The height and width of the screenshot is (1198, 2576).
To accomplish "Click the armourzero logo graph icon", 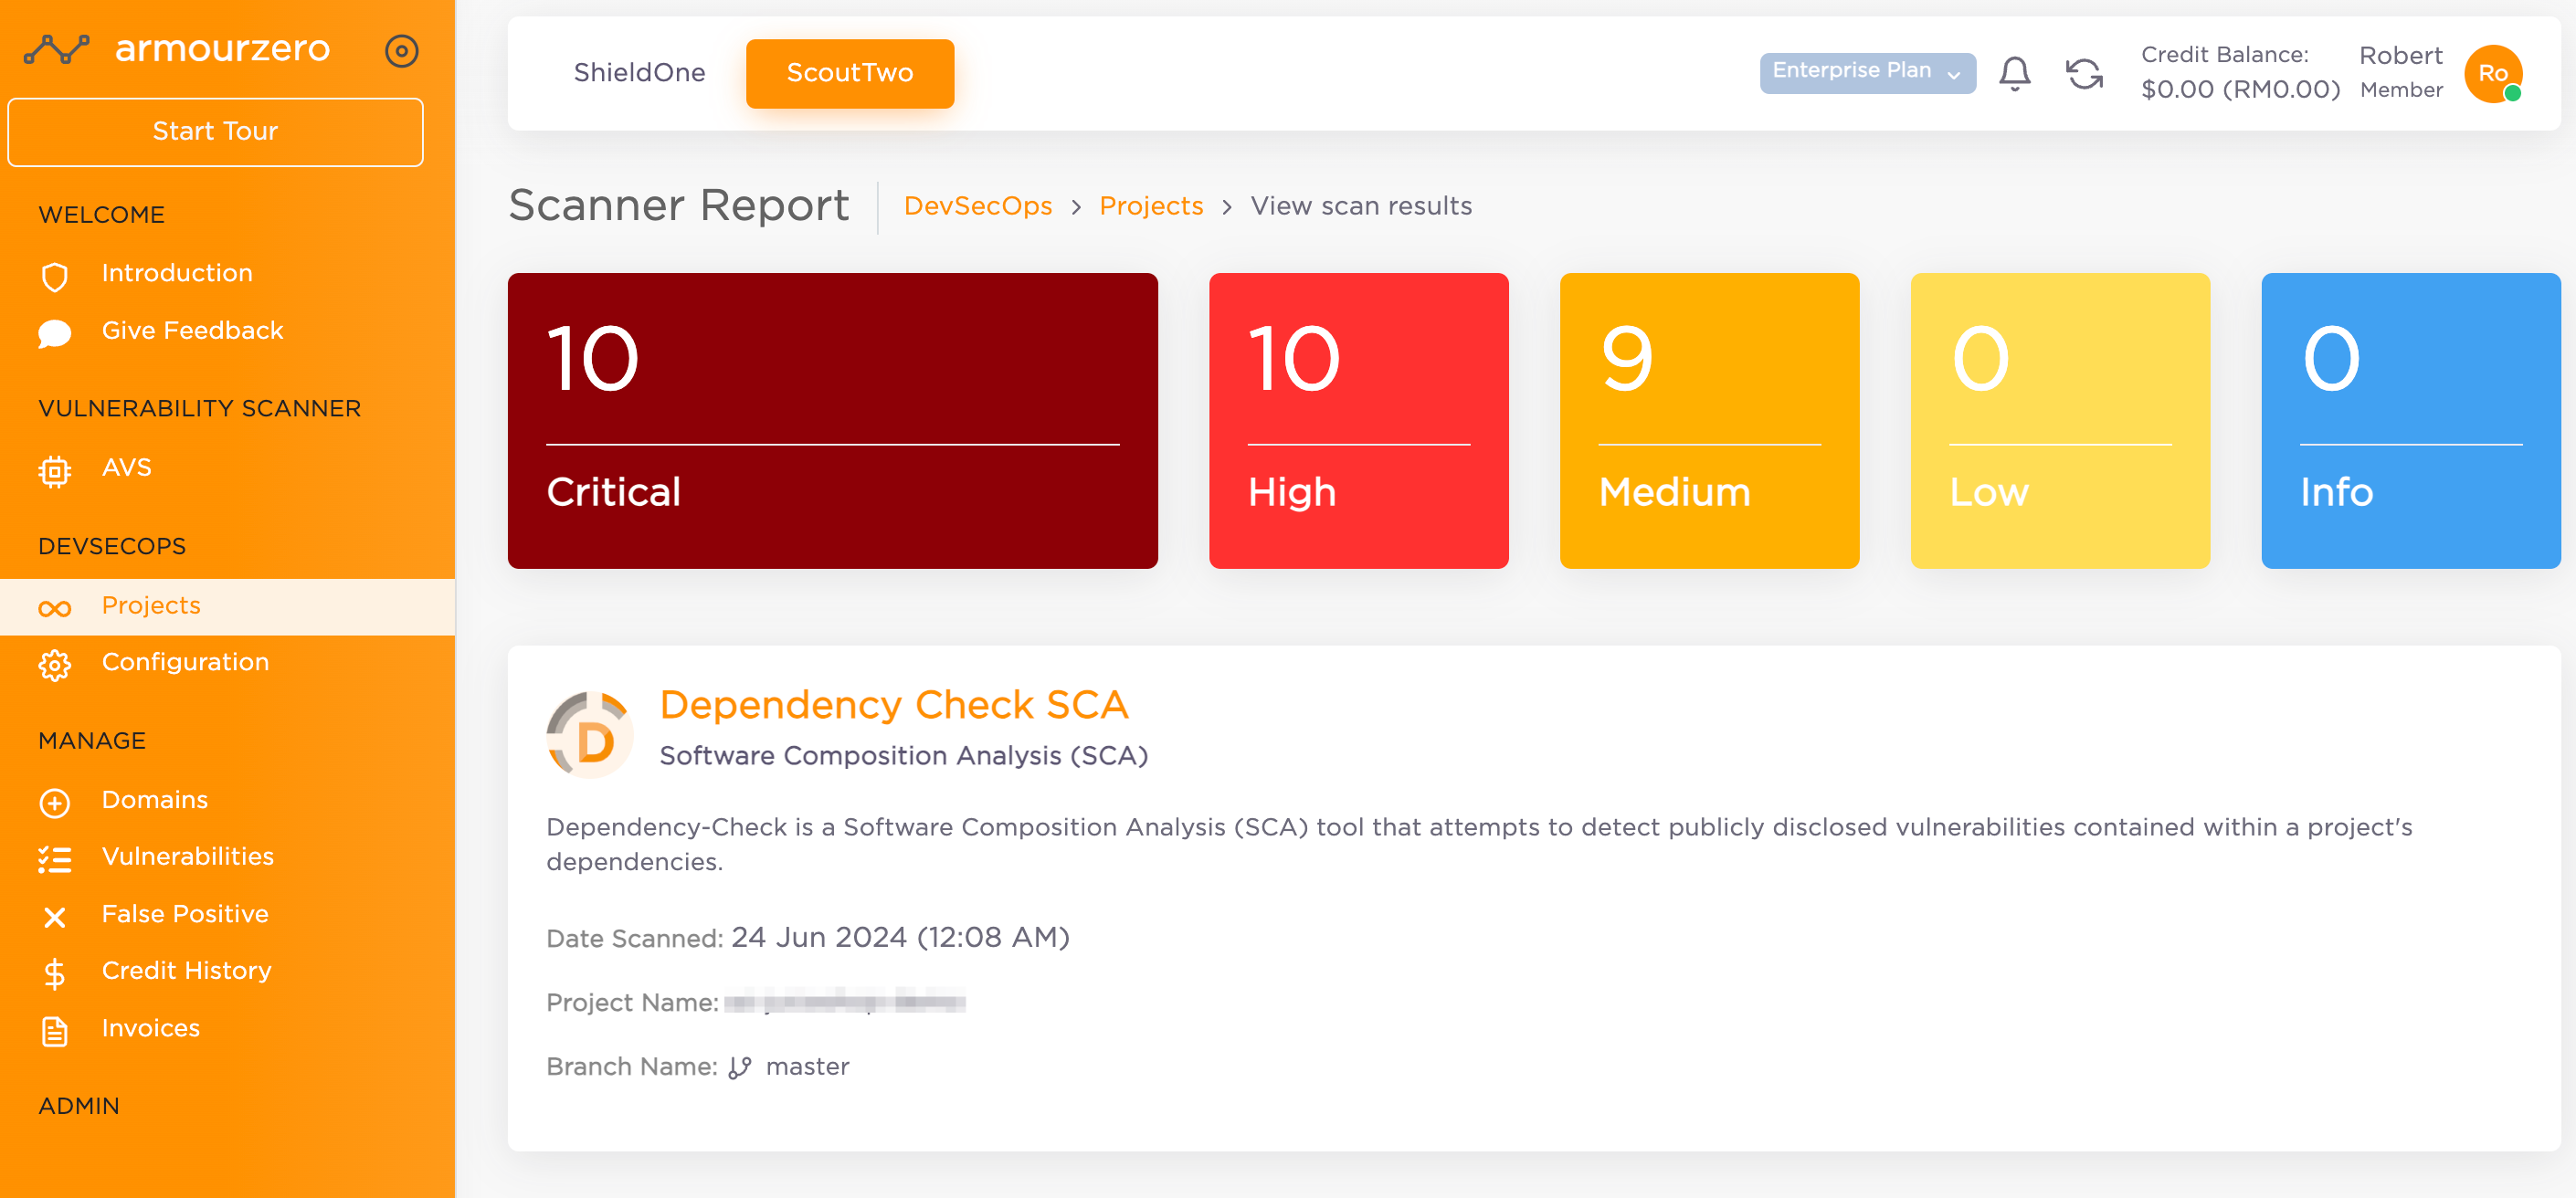I will point(57,49).
